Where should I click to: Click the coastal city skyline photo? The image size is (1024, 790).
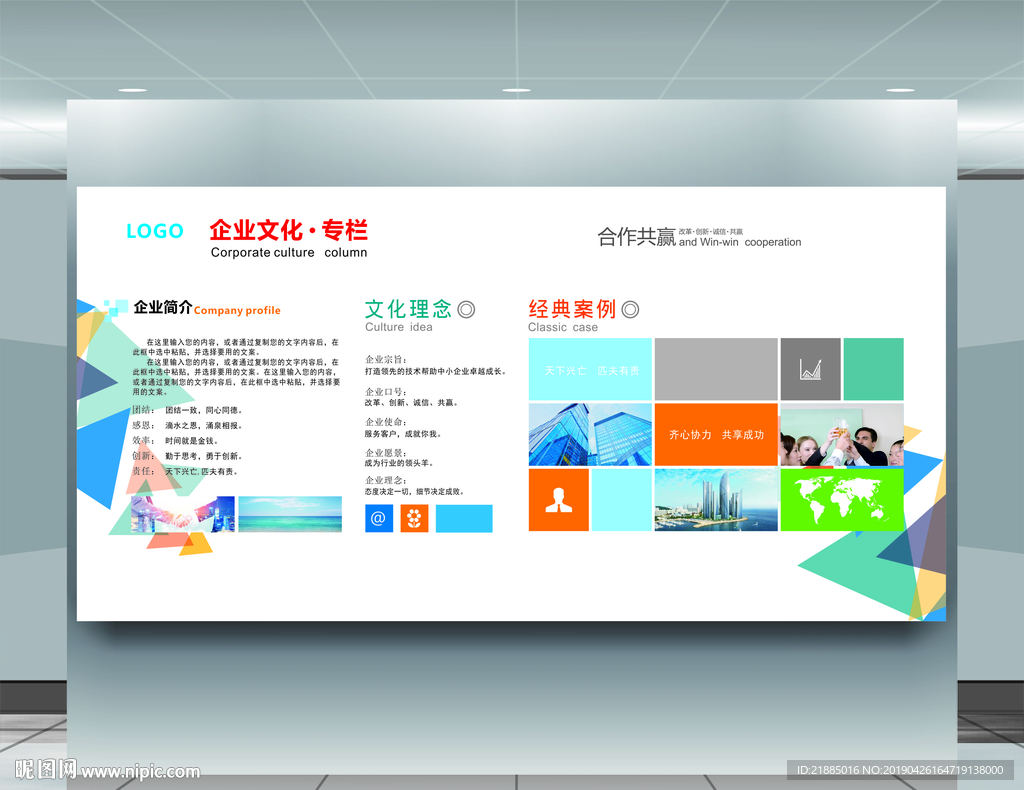point(716,500)
